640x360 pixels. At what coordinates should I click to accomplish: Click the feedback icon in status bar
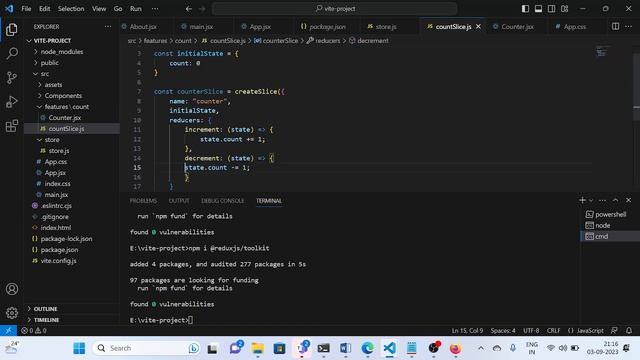pos(614,331)
